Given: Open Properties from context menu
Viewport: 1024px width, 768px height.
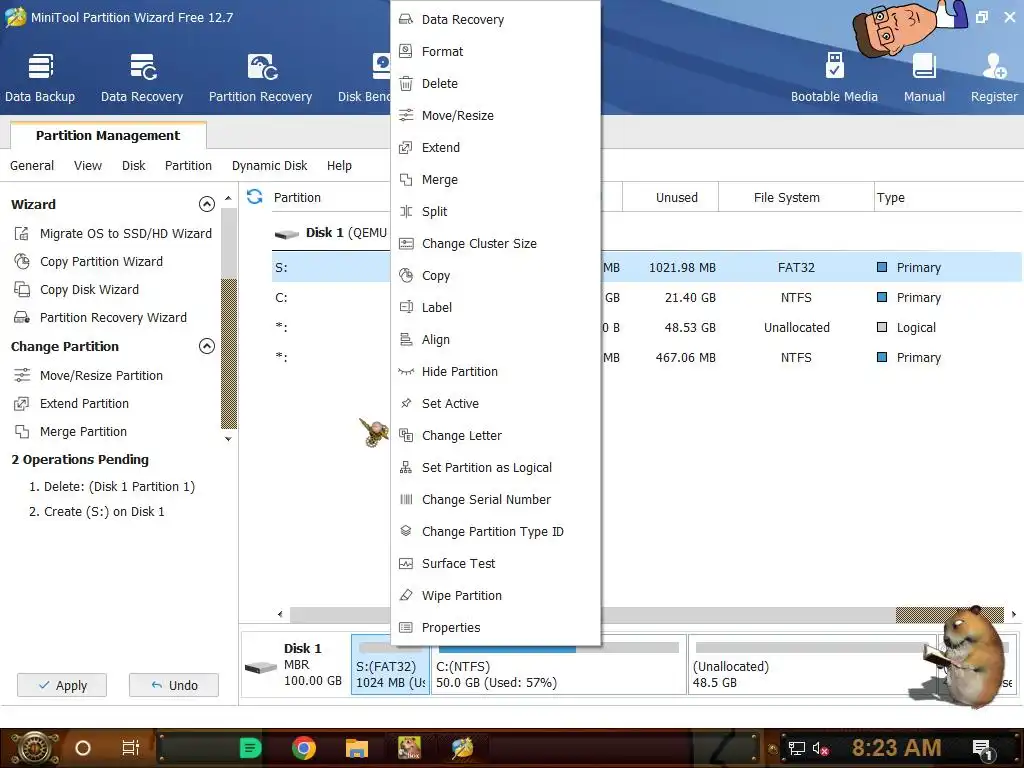Looking at the screenshot, I should click(x=495, y=628).
